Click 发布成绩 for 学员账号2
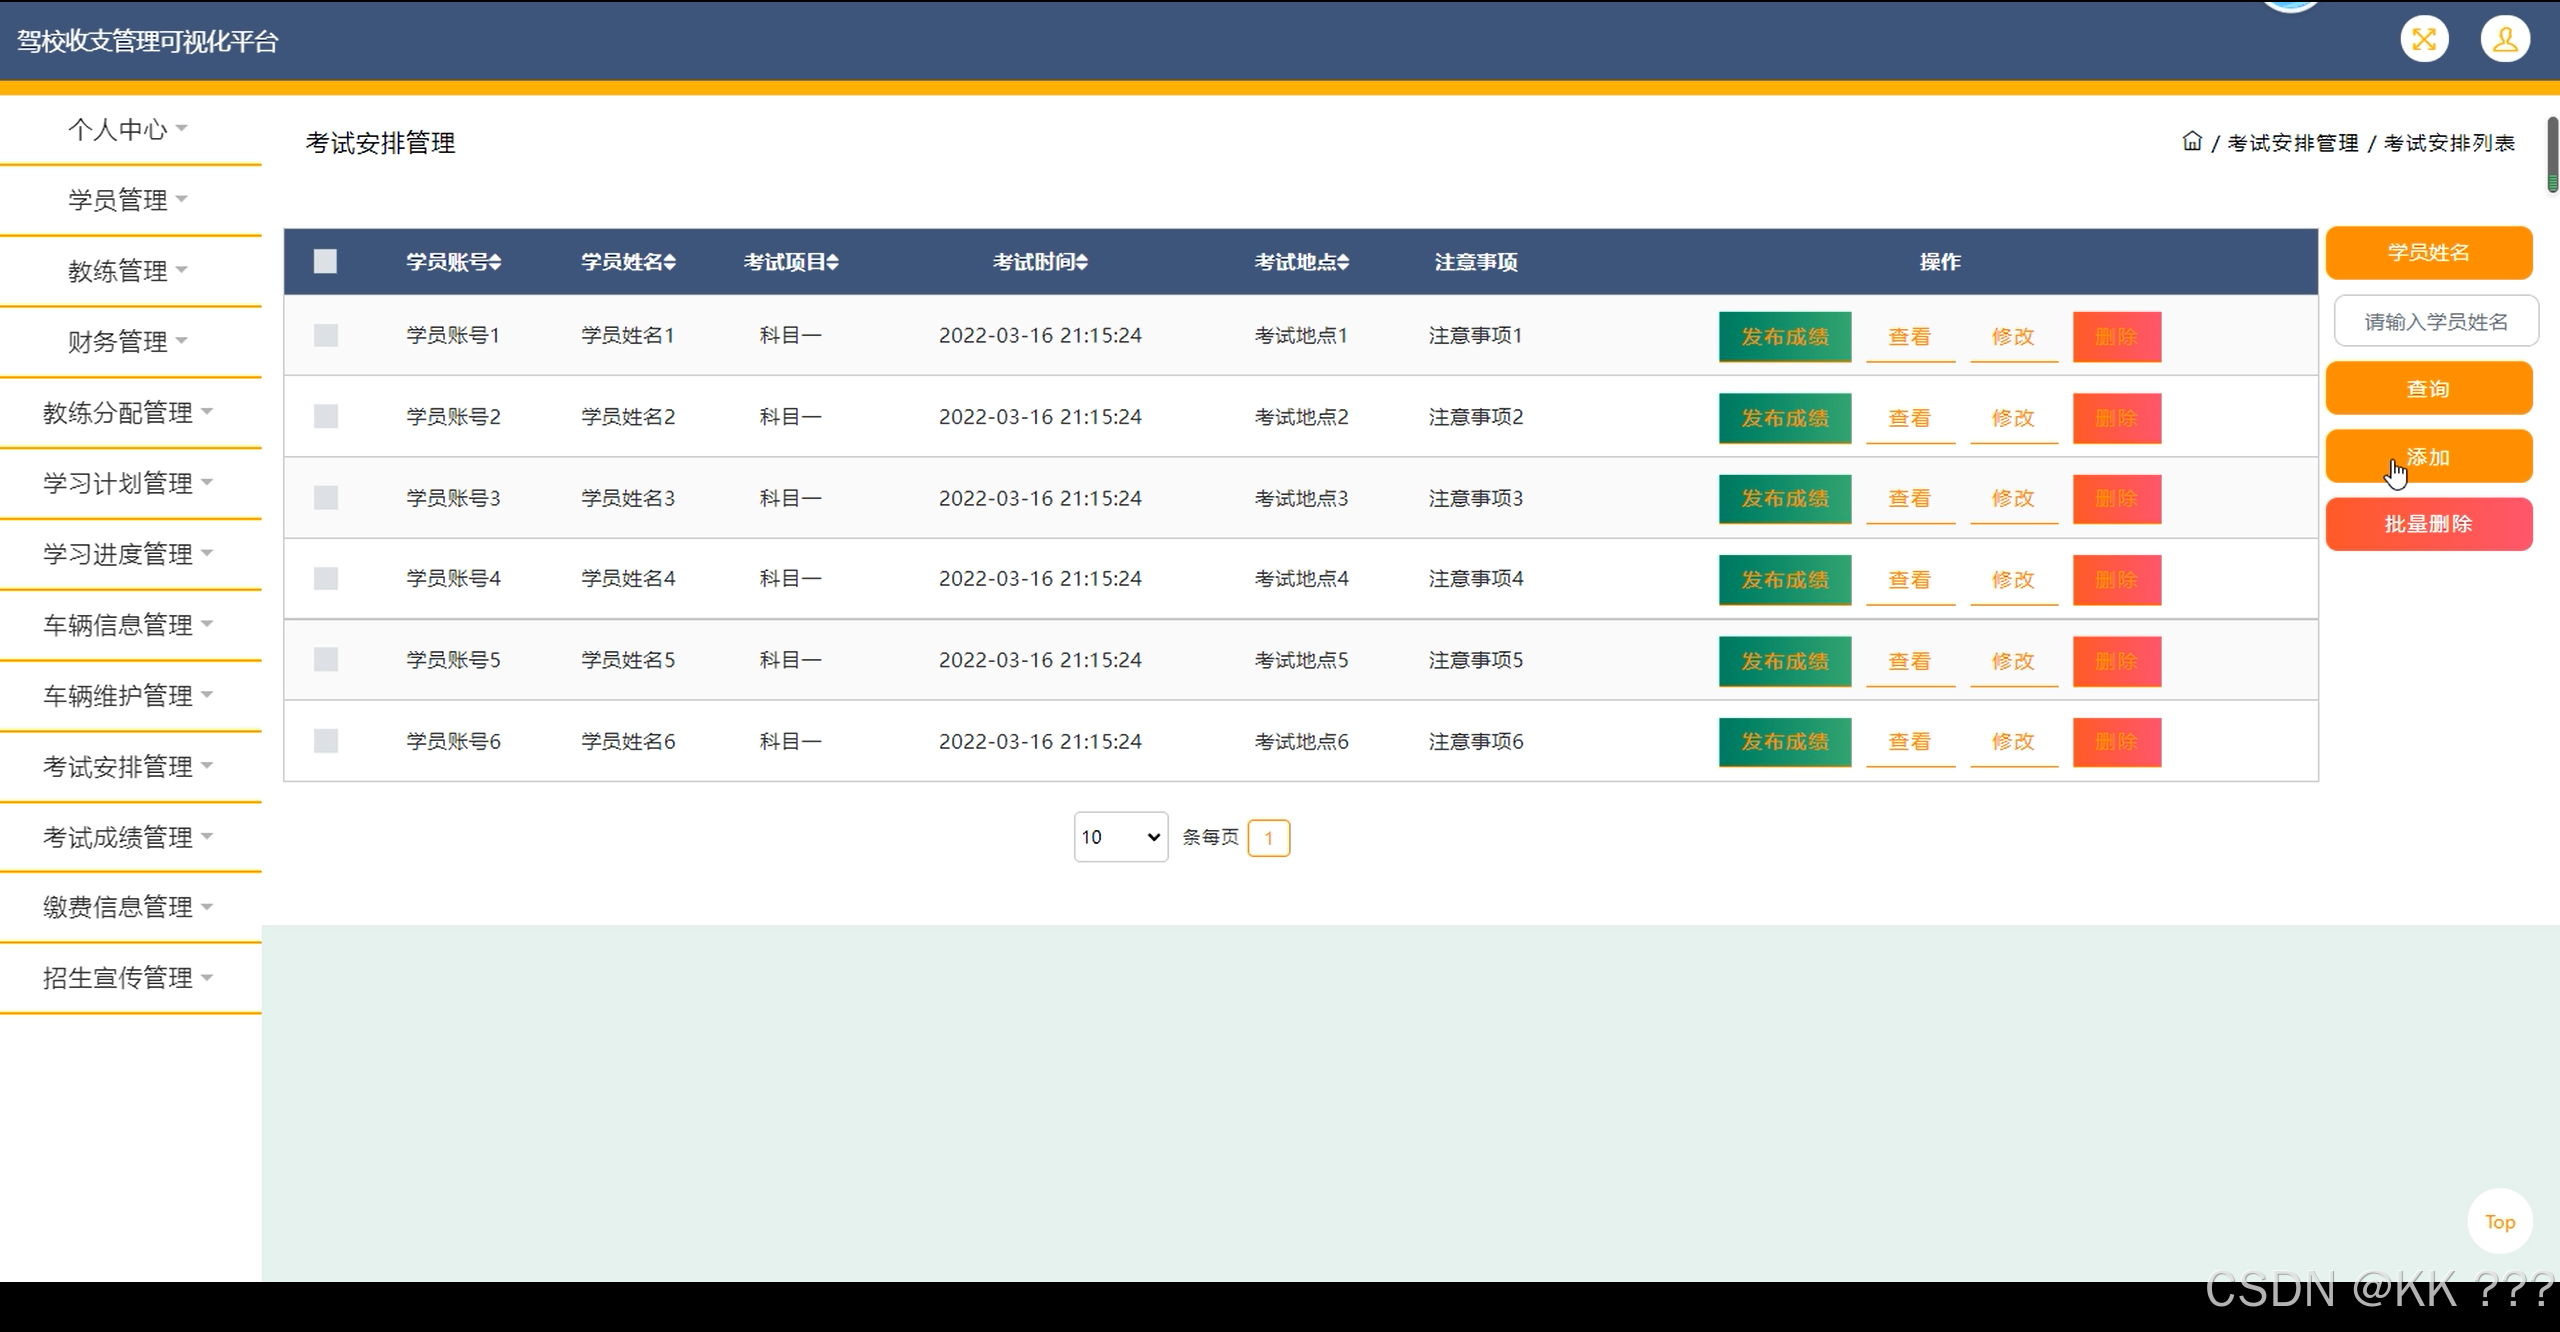The image size is (2560, 1332). click(1784, 418)
